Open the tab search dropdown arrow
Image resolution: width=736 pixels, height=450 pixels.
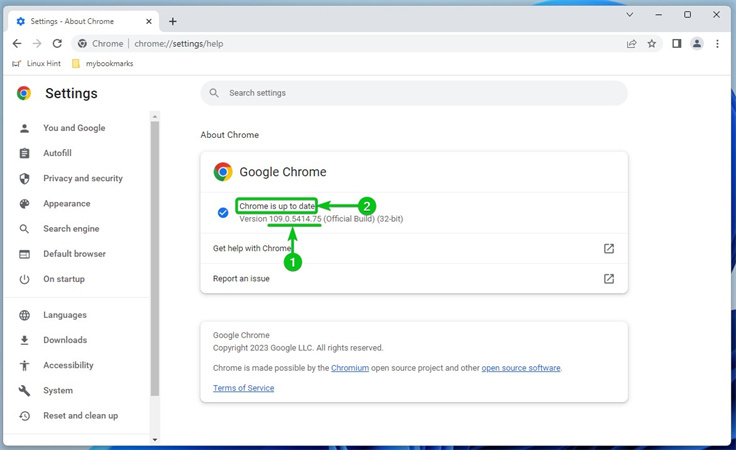coord(630,15)
